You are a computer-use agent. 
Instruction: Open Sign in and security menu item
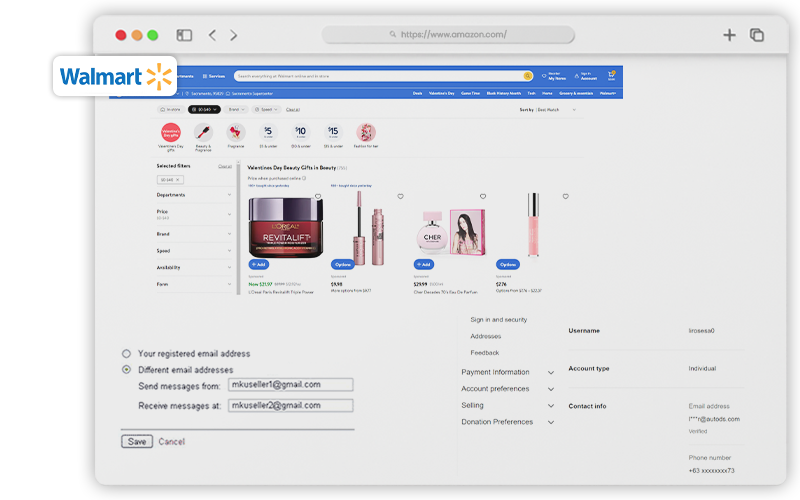(498, 320)
